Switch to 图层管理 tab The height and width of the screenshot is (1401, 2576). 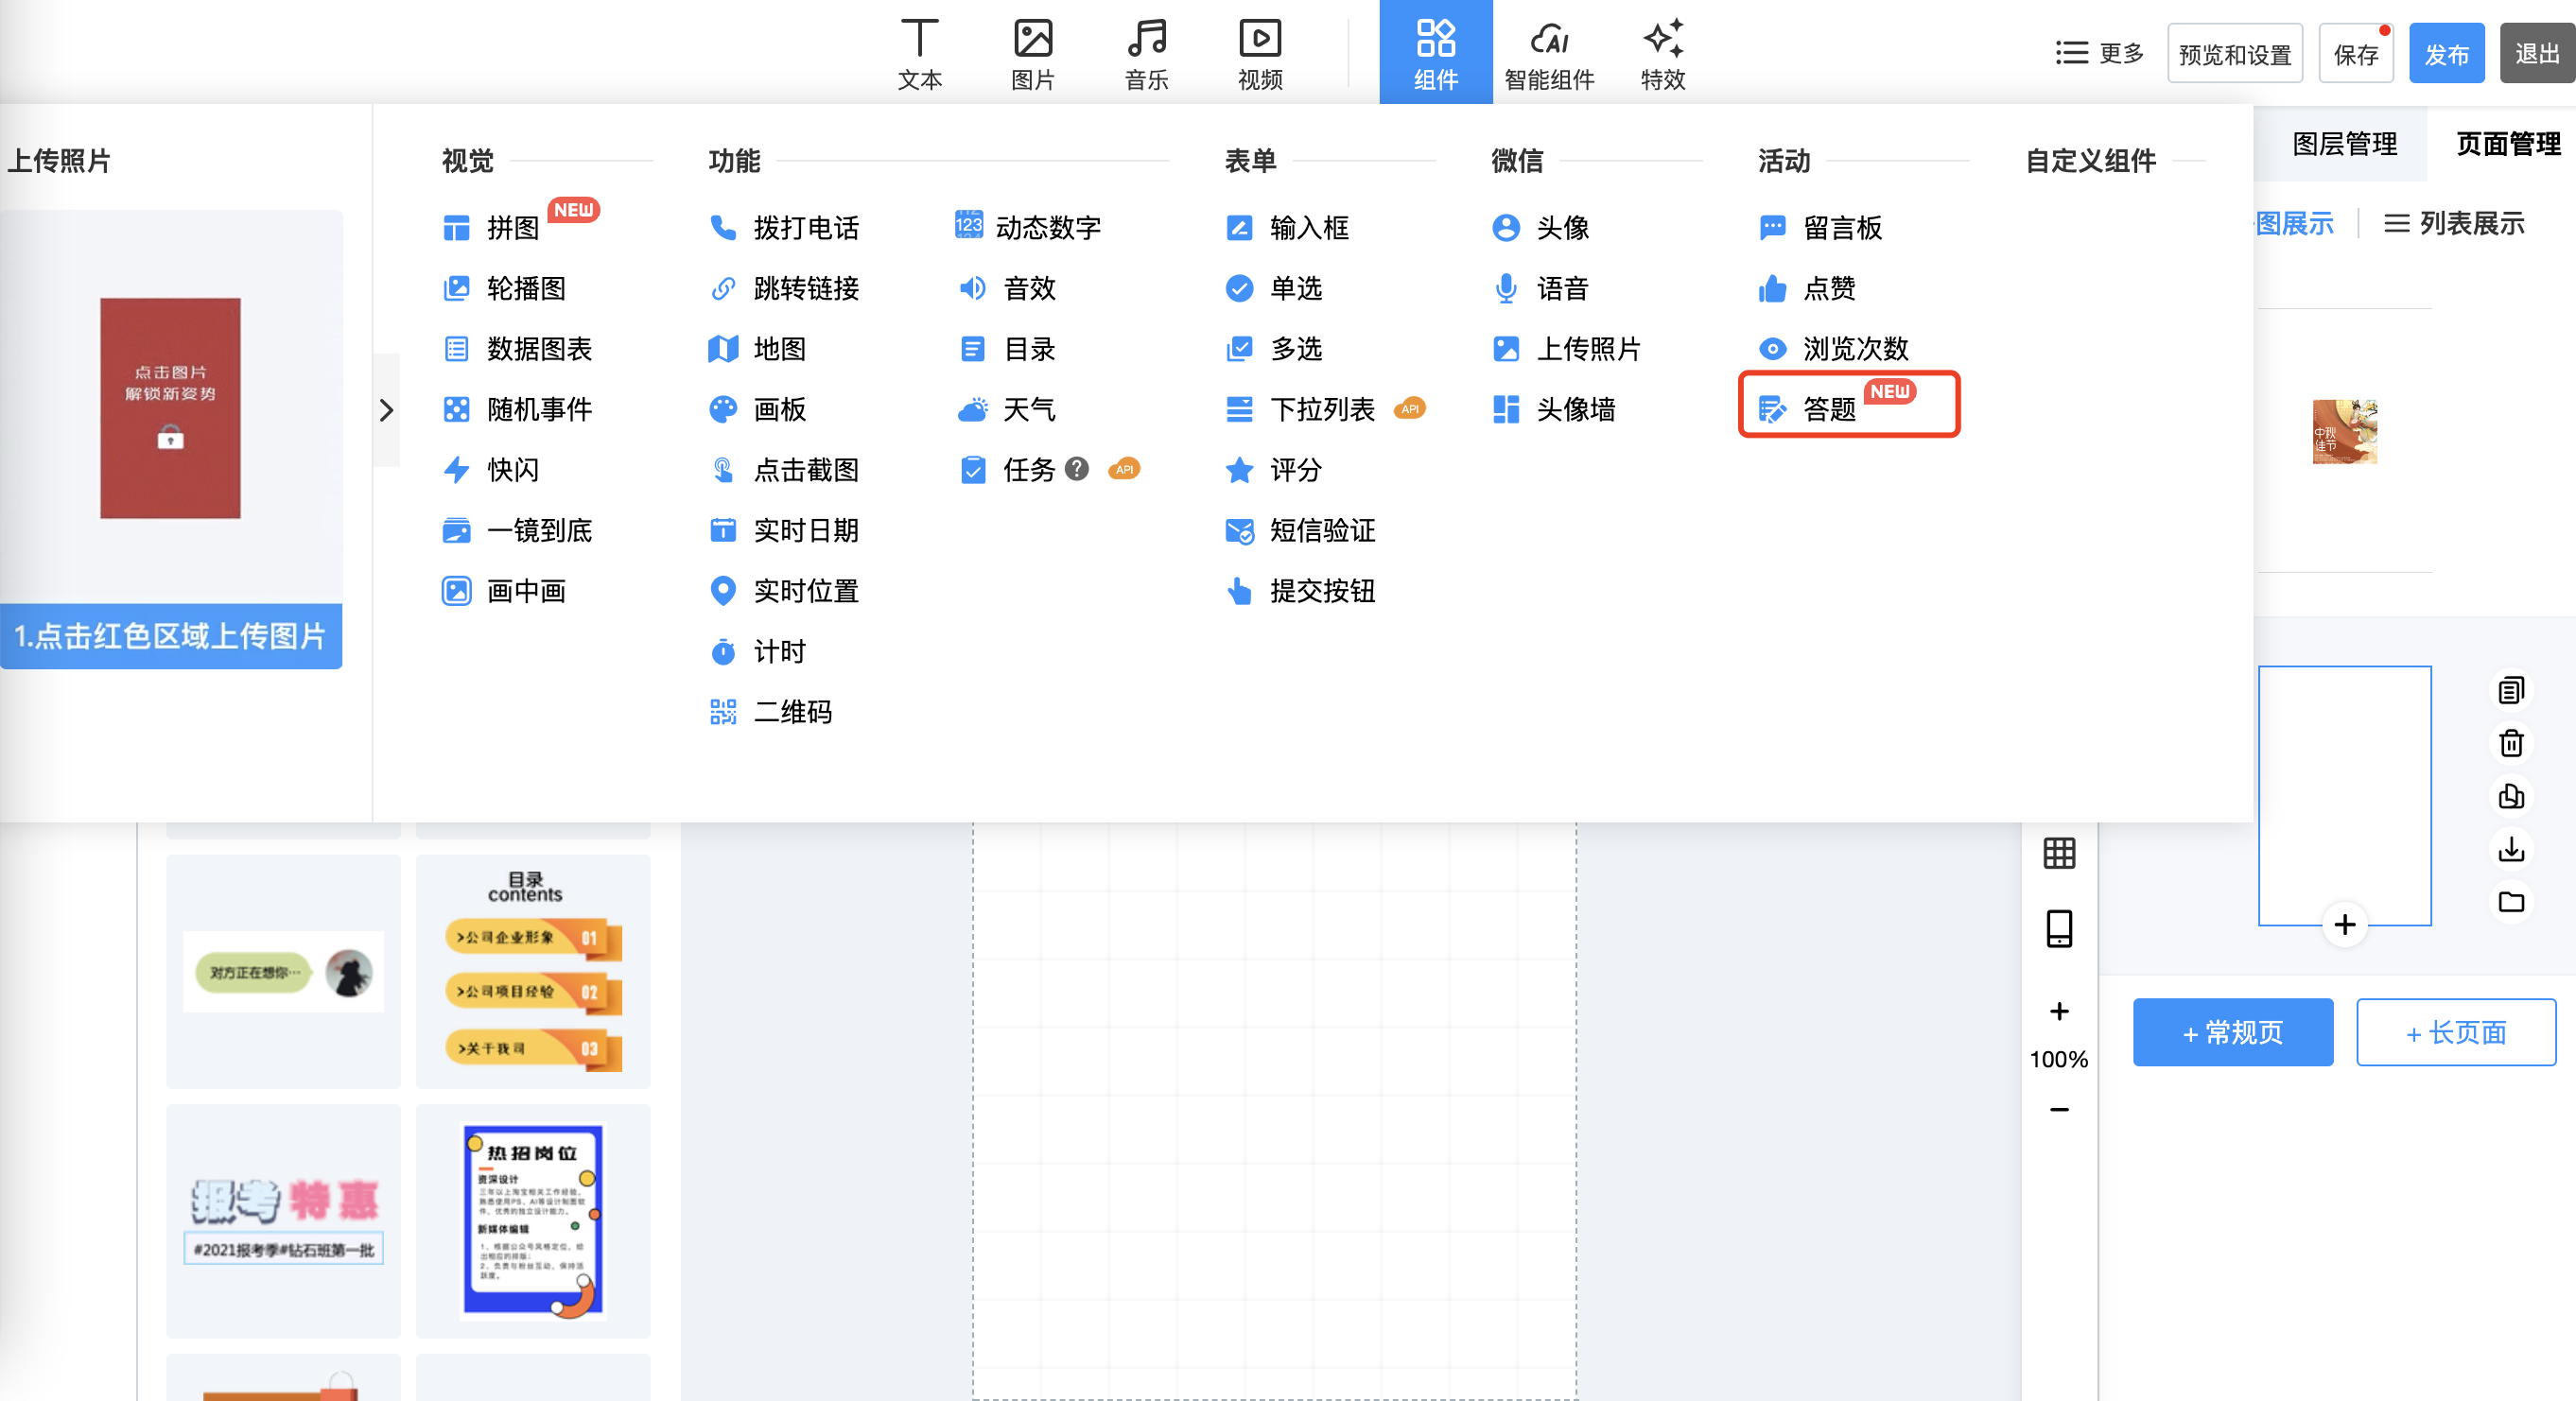coord(2343,144)
